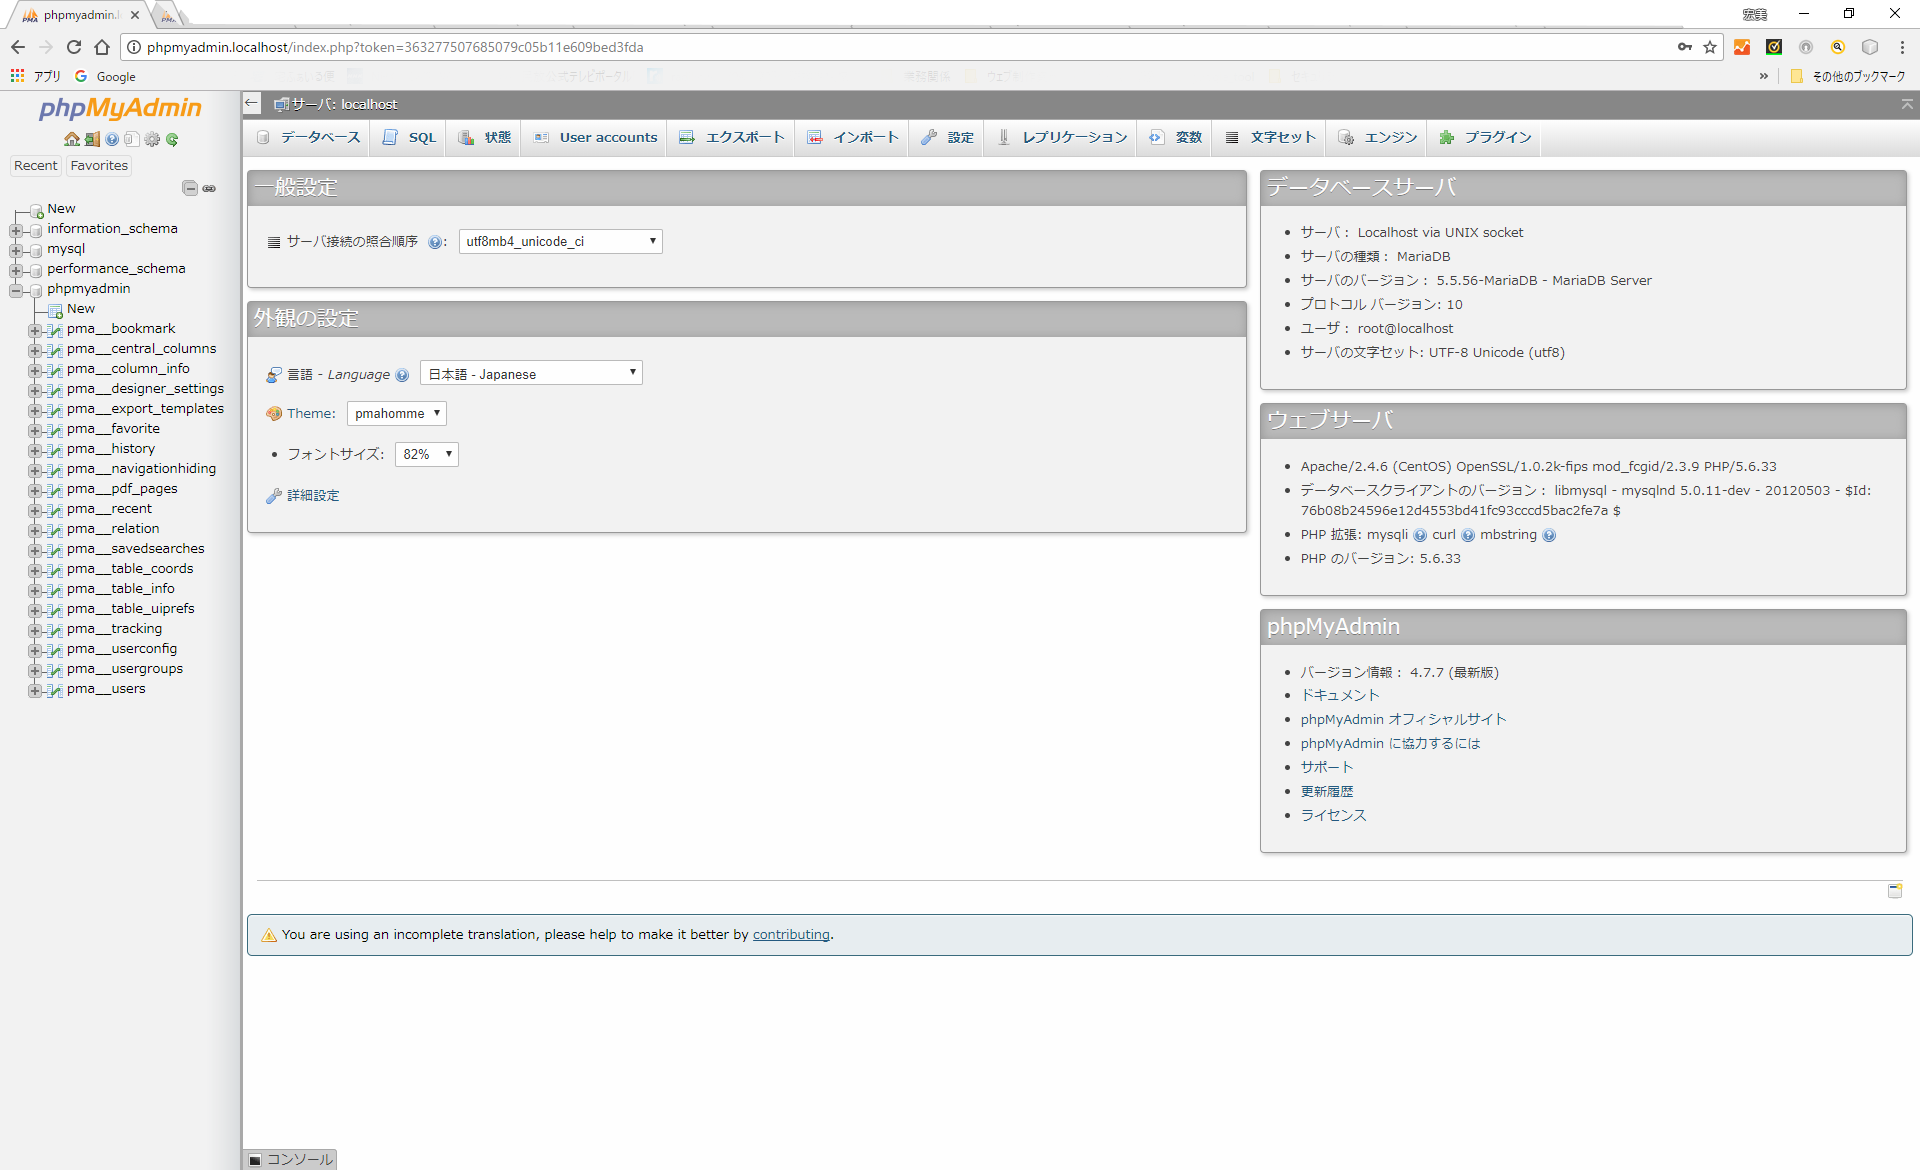Click browser reload button
Image resolution: width=1920 pixels, height=1170 pixels.
tap(74, 47)
